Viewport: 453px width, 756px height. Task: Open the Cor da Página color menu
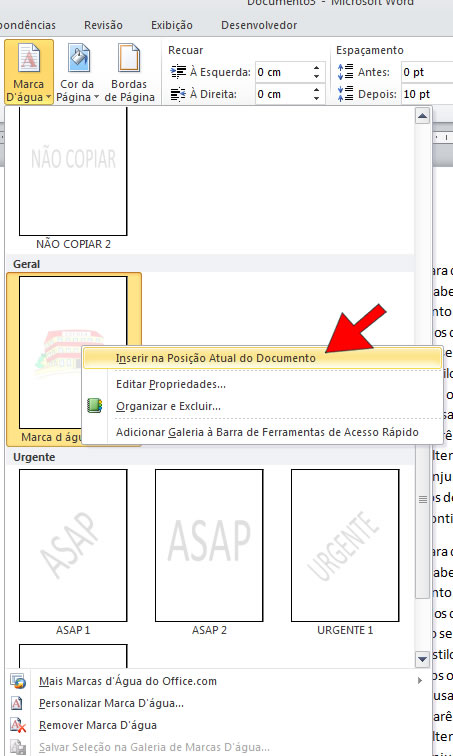pyautogui.click(x=77, y=72)
